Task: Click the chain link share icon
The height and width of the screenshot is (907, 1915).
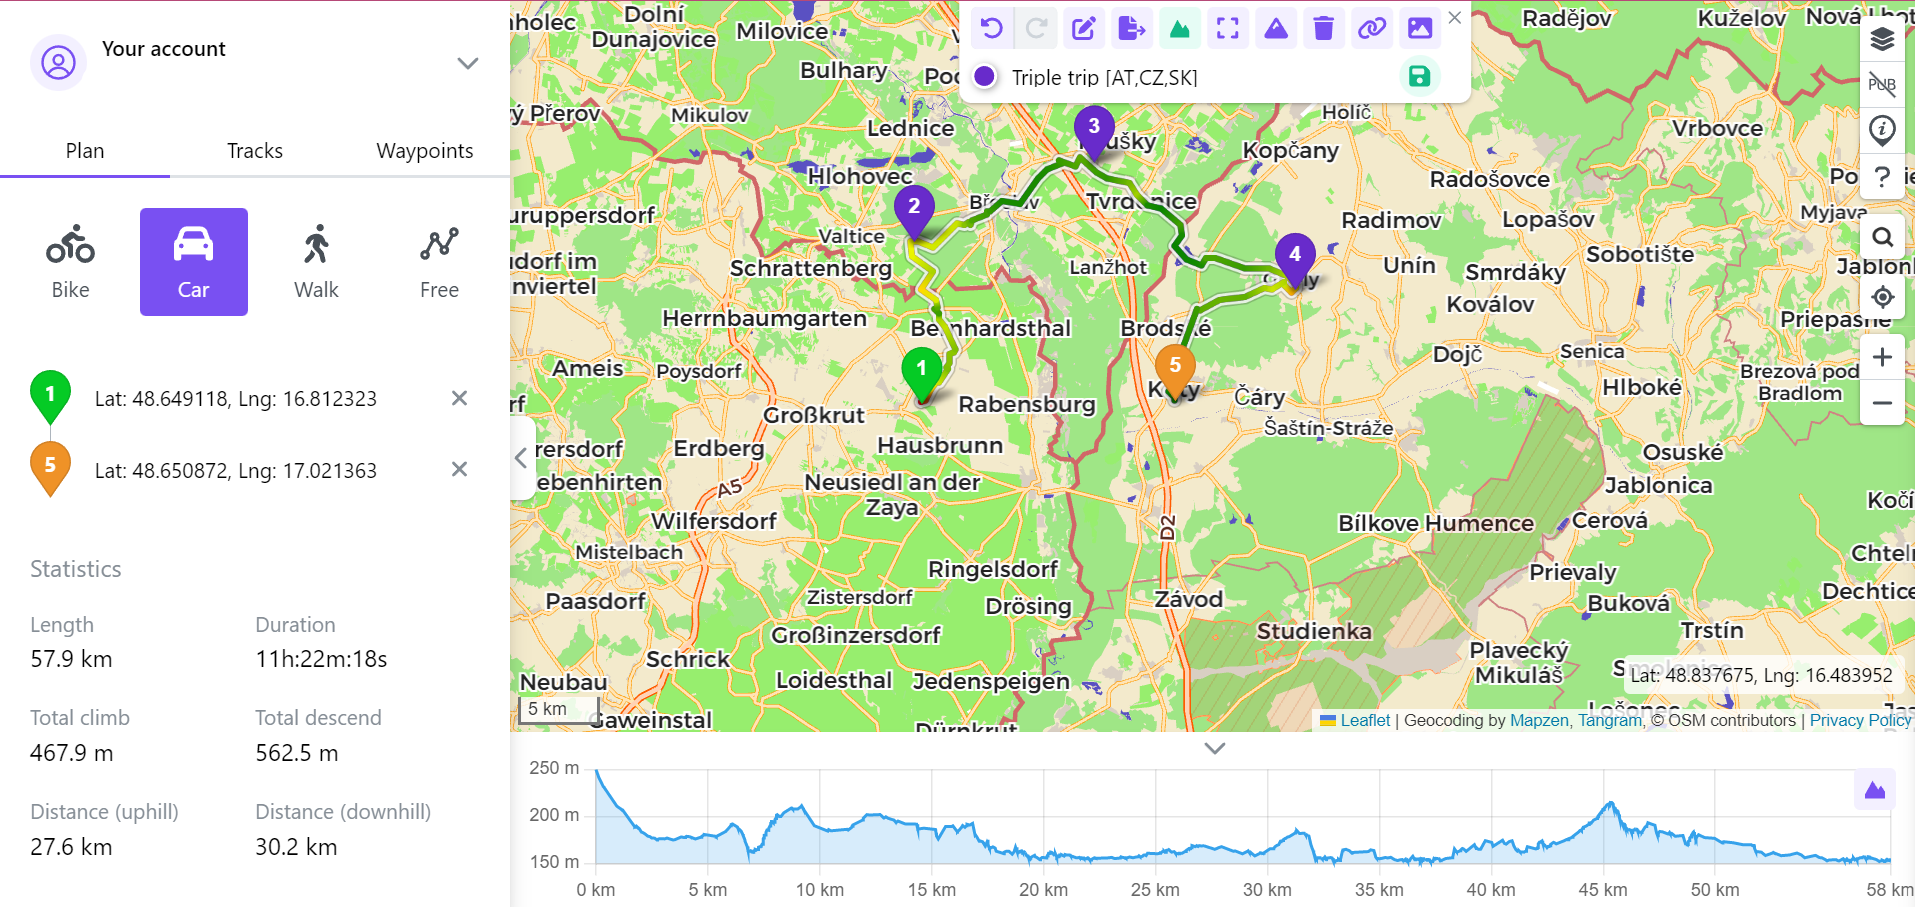Action: (1371, 28)
